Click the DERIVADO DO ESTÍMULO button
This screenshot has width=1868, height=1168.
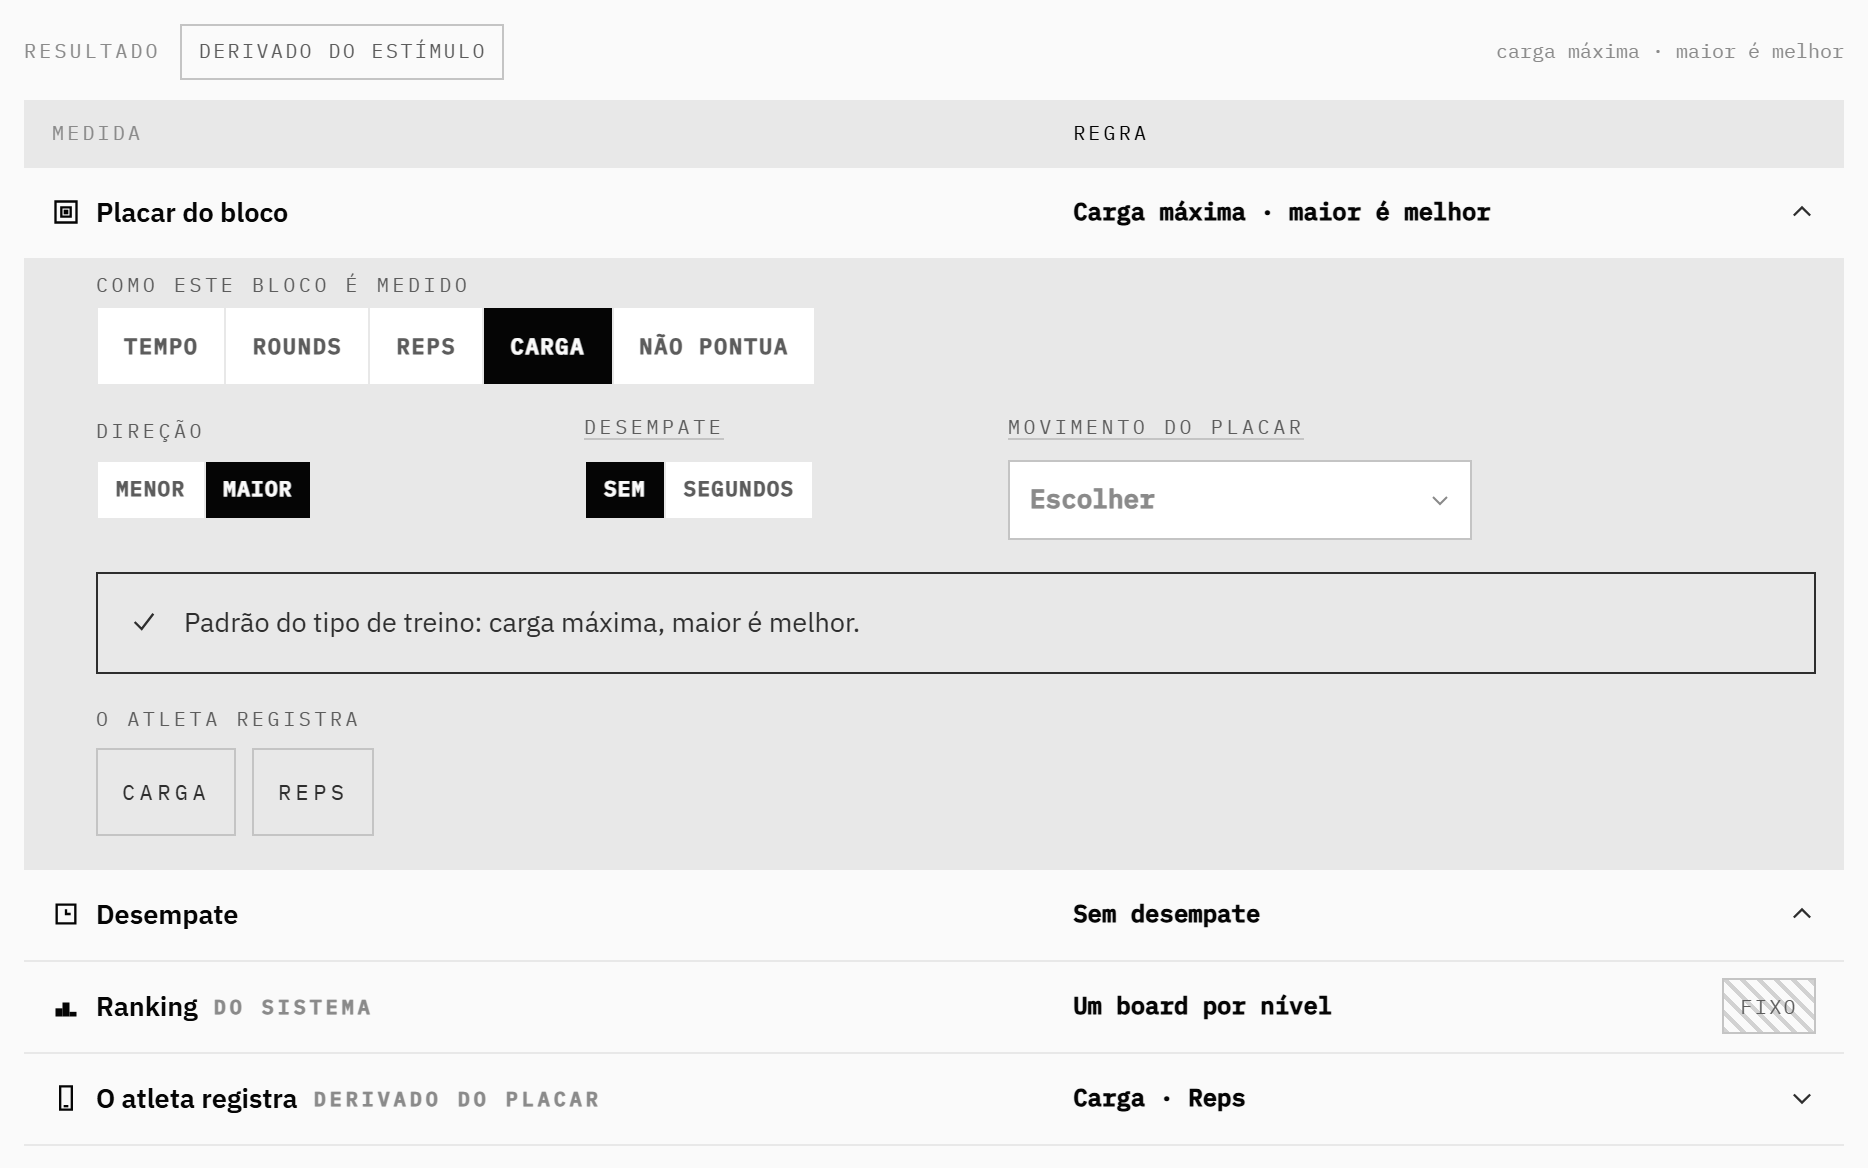[x=342, y=52]
